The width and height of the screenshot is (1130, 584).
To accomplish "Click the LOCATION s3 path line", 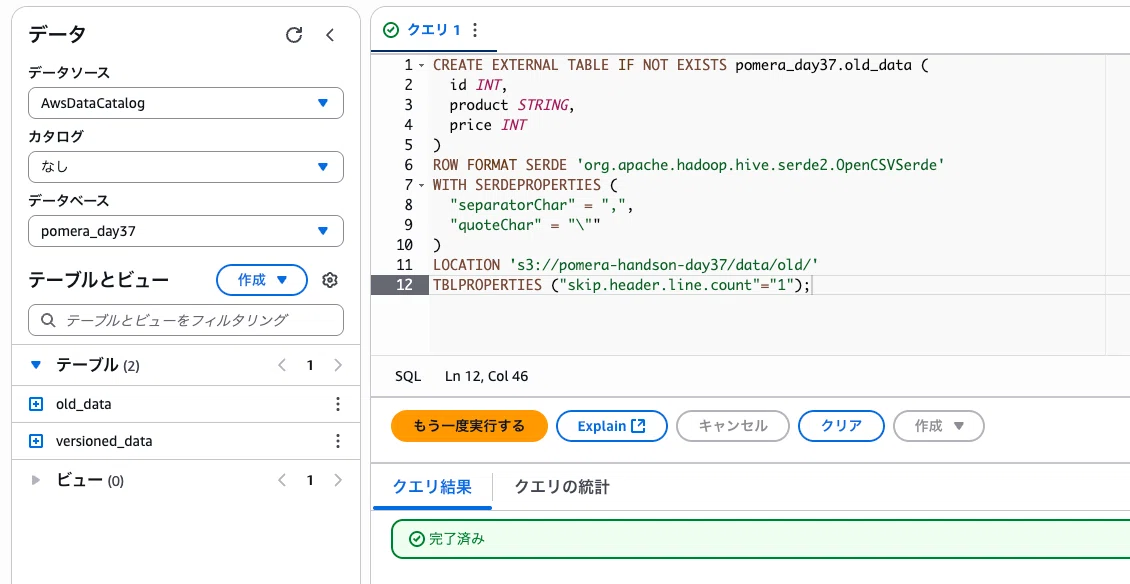I will coord(626,265).
